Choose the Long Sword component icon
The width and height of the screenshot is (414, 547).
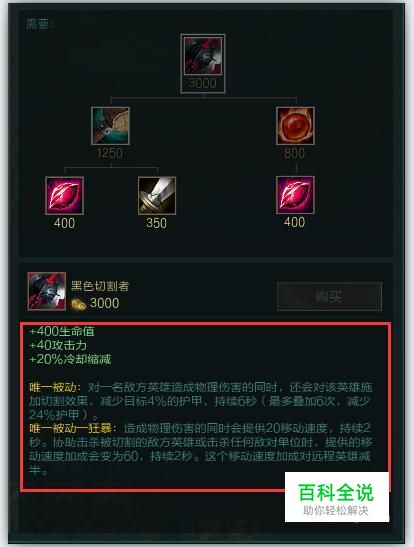[x=157, y=195]
